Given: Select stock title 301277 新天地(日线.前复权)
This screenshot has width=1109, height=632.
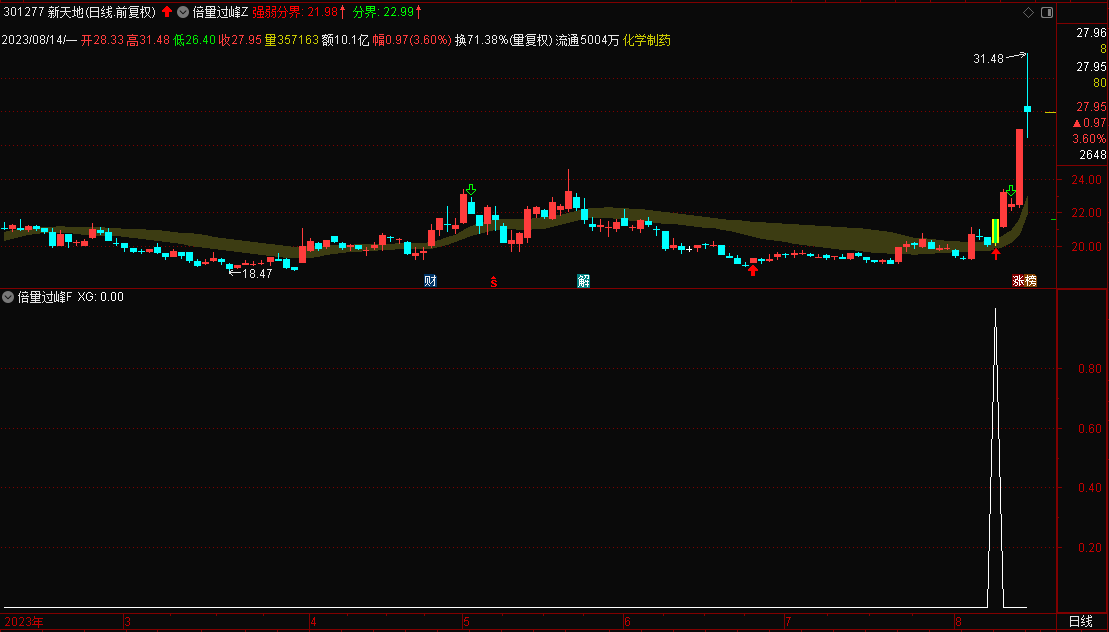Looking at the screenshot, I should 79,12.
